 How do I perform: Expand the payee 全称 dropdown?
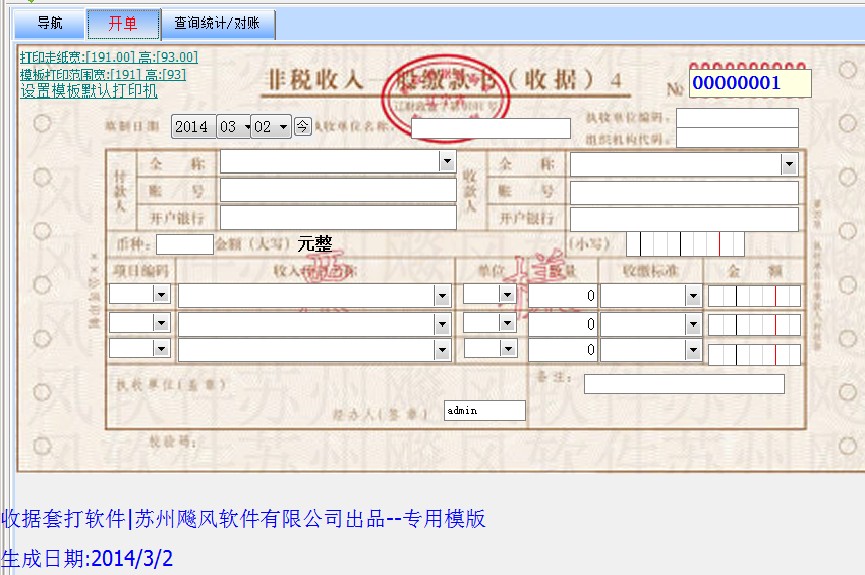coord(789,165)
